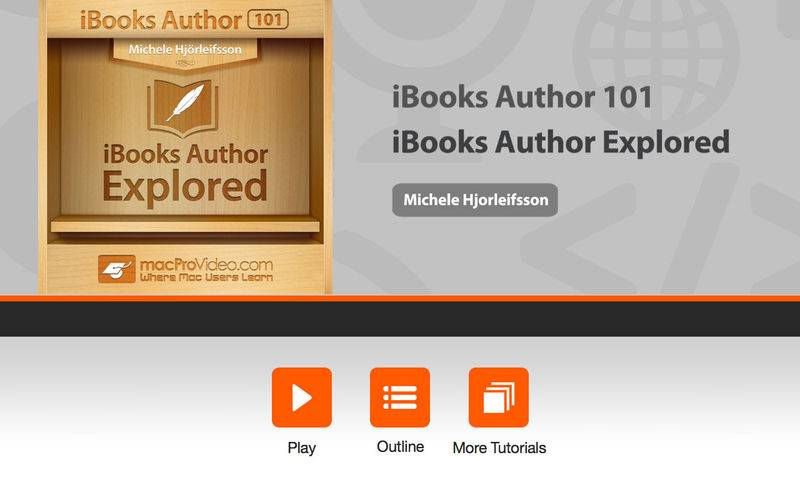Select the iBooks Author 101 heading
800x500 pixels.
tap(522, 97)
